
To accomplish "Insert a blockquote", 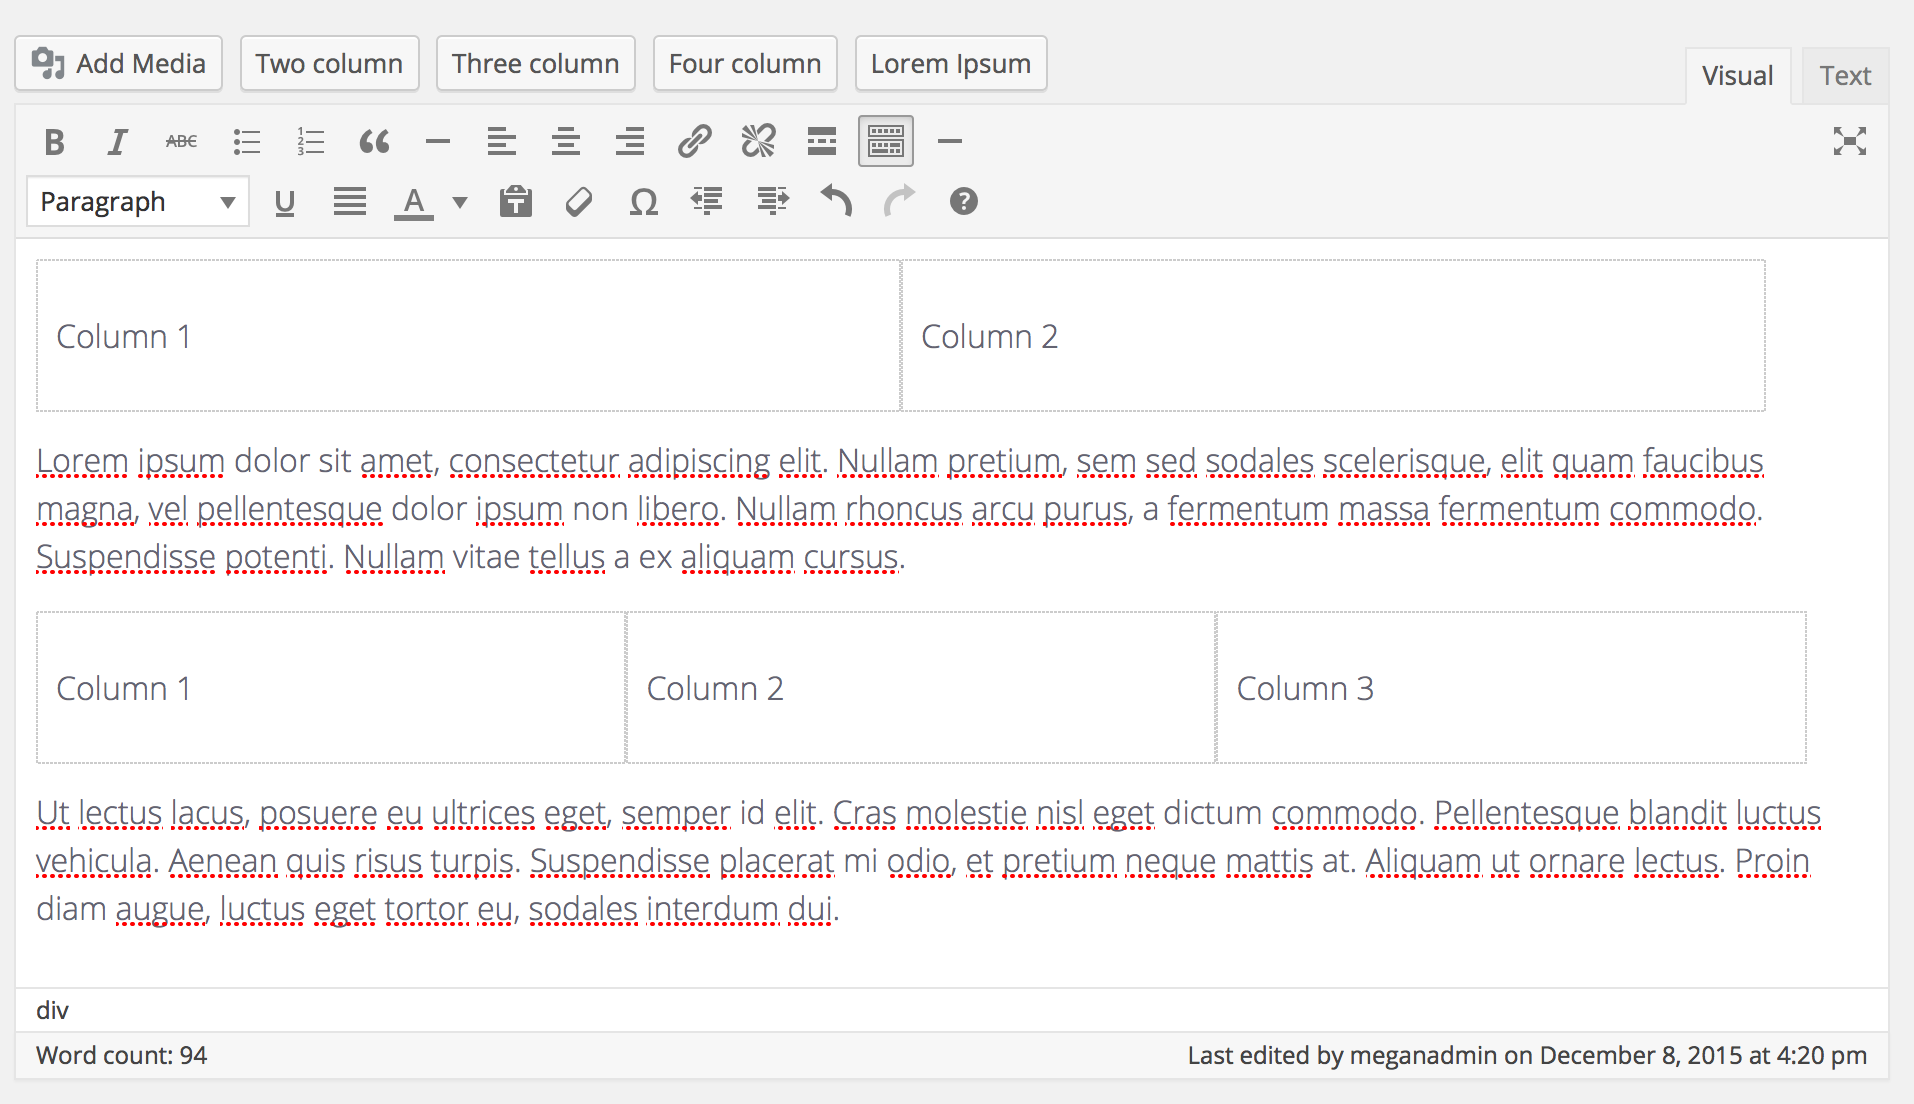I will pos(374,142).
